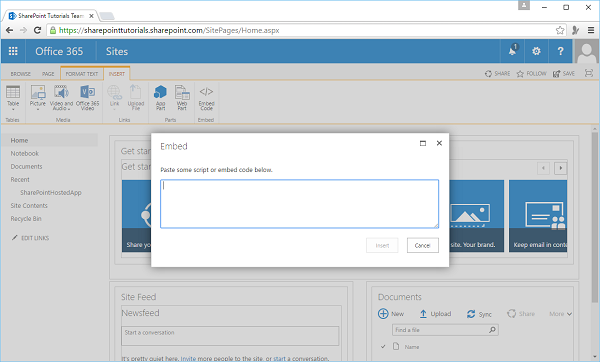Sort by the Name column header

tap(412, 347)
